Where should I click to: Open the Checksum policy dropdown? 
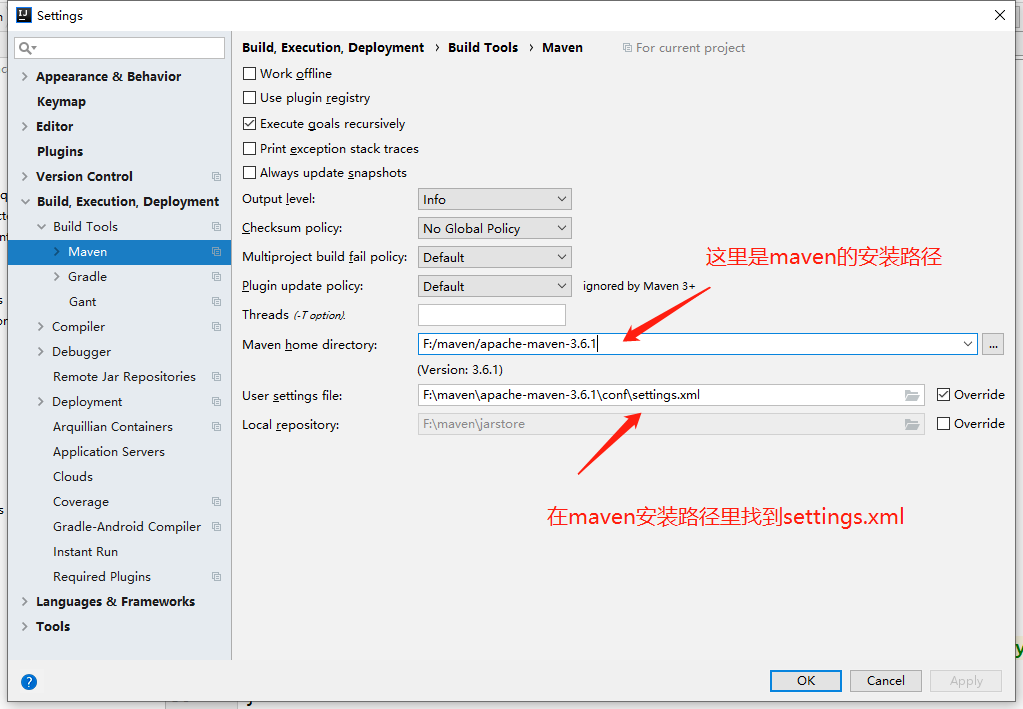(495, 228)
